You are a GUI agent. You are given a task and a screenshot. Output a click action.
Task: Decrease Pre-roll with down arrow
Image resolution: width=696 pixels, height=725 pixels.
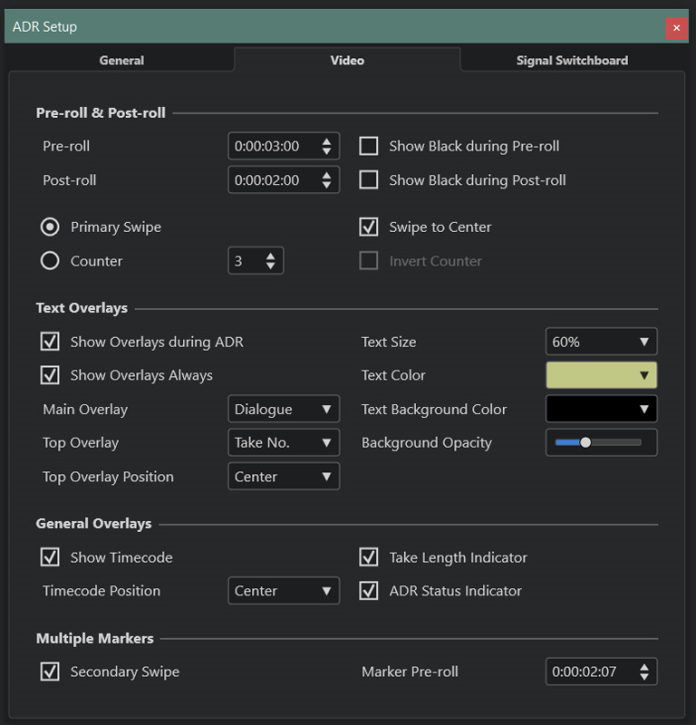click(x=326, y=151)
